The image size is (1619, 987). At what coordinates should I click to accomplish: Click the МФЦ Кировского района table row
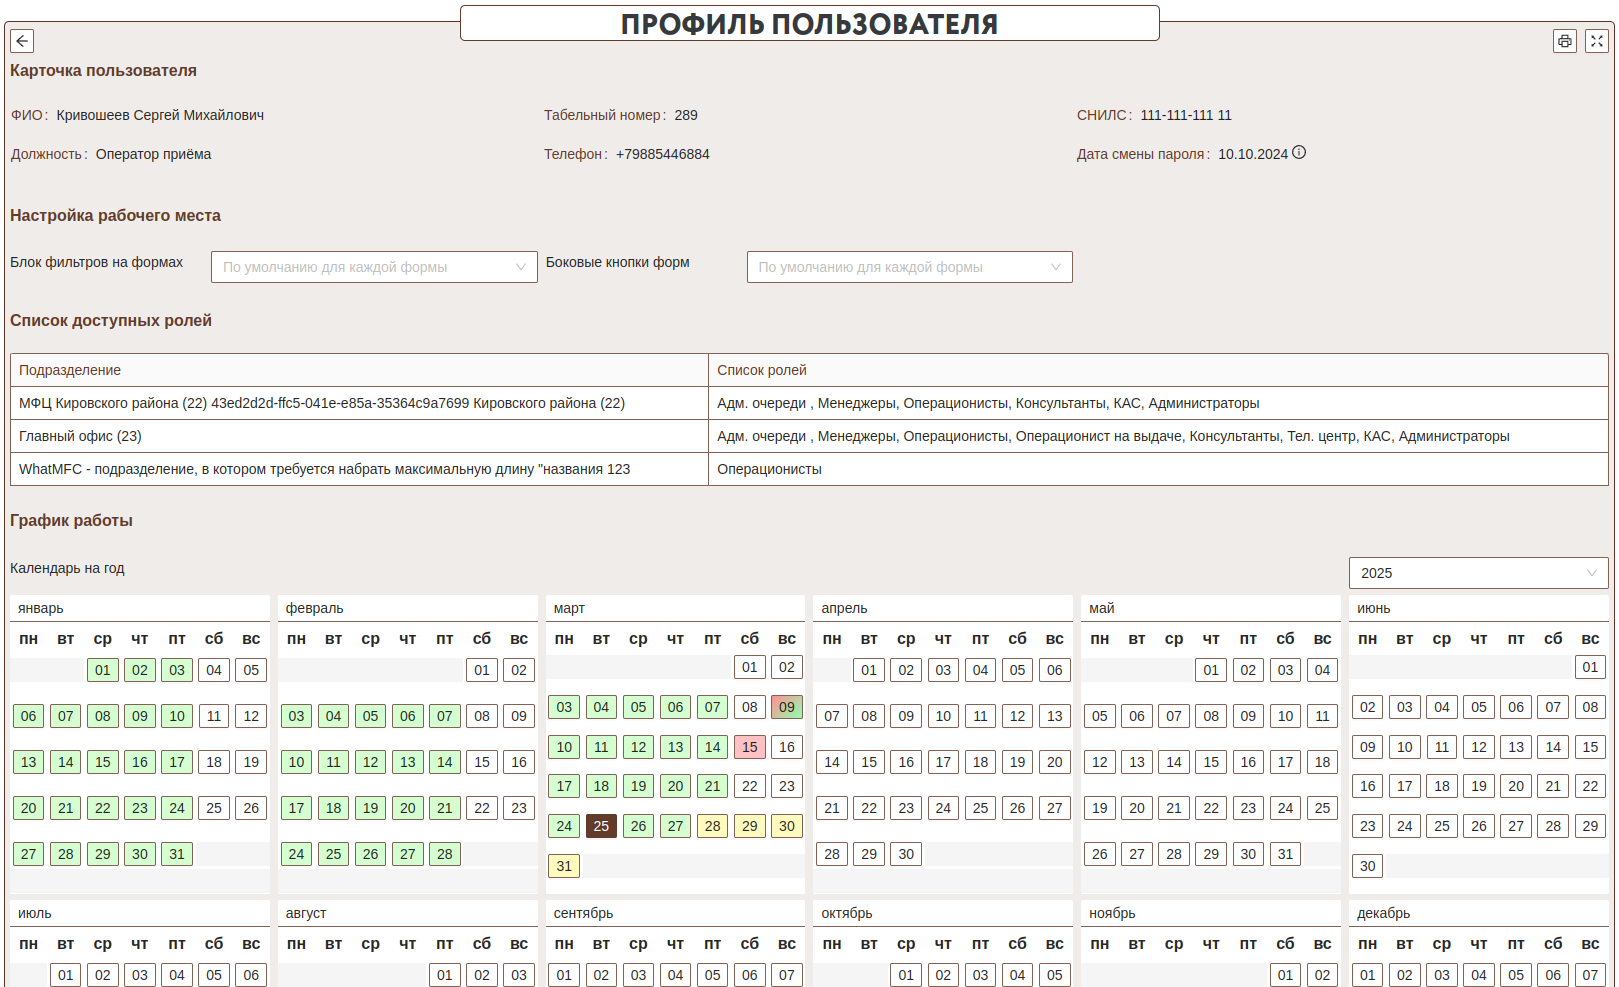[x=359, y=403]
